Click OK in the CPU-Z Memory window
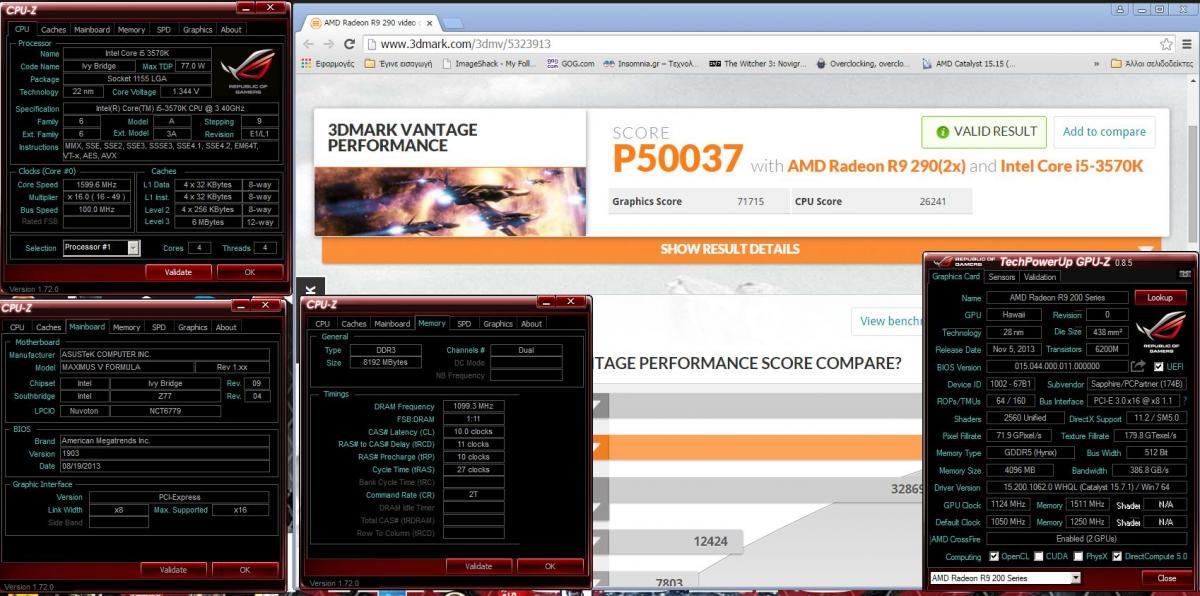 point(549,566)
